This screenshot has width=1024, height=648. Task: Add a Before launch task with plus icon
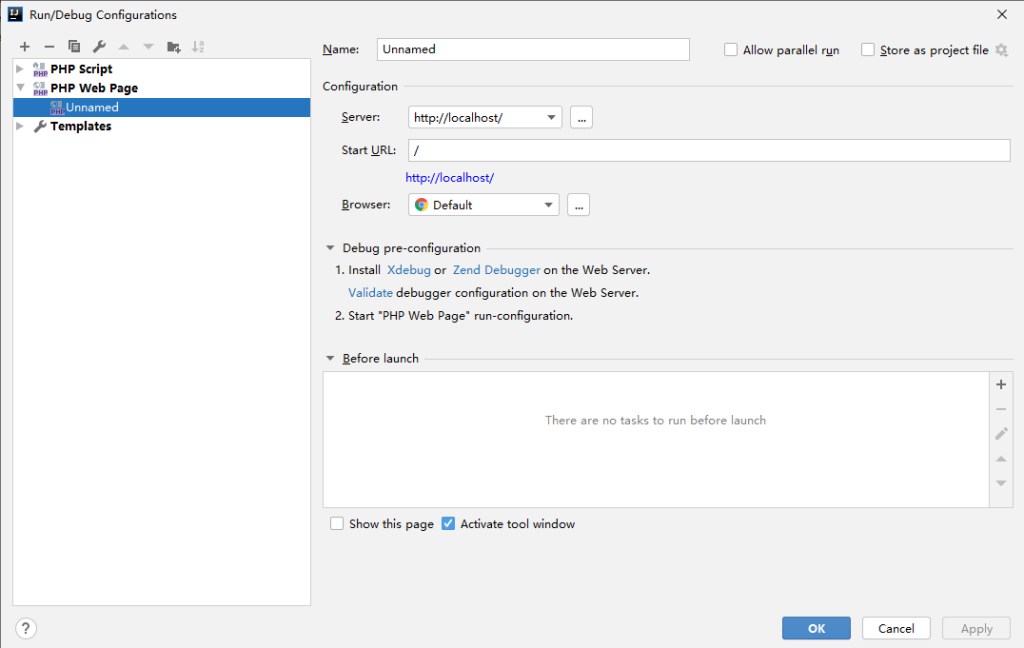pos(1001,385)
